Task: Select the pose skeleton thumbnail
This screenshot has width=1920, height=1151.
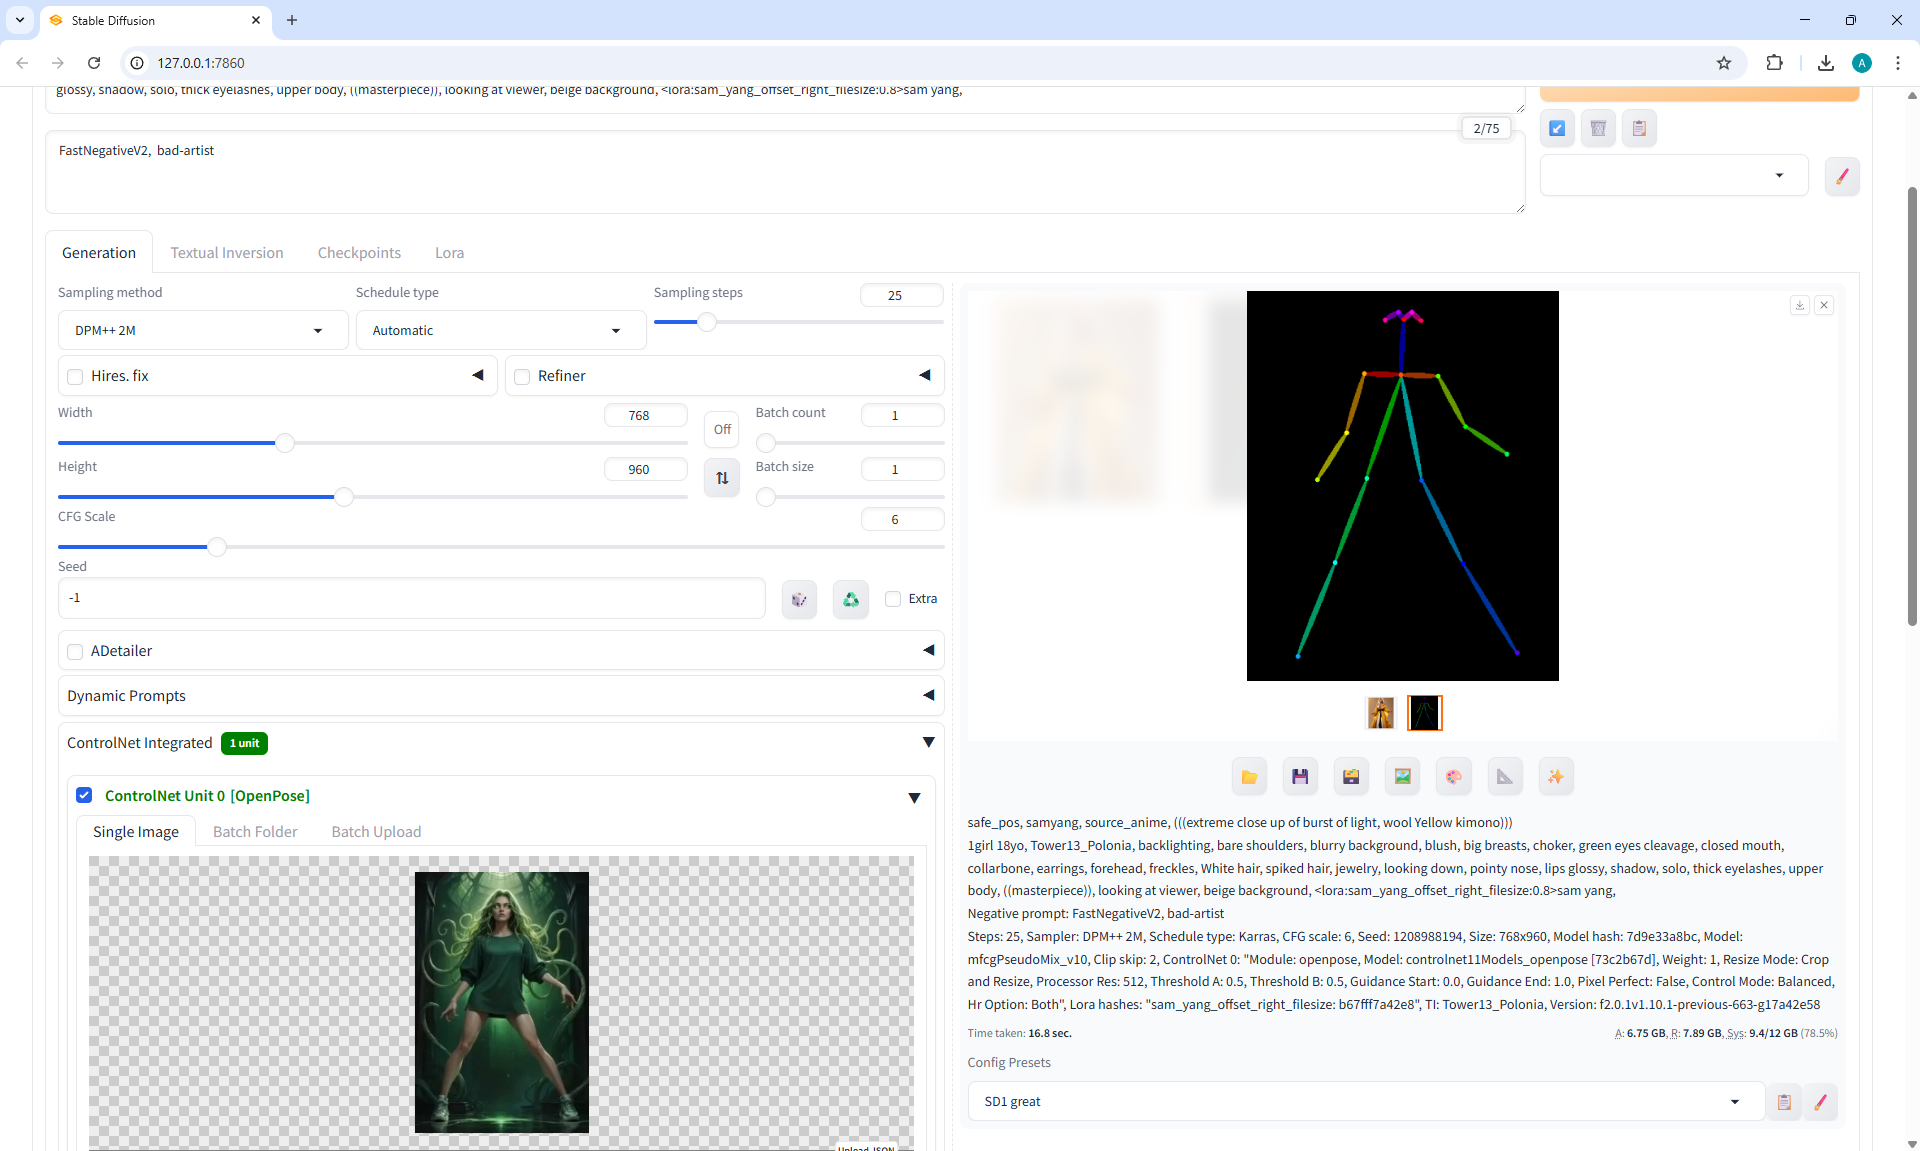Action: 1424,713
